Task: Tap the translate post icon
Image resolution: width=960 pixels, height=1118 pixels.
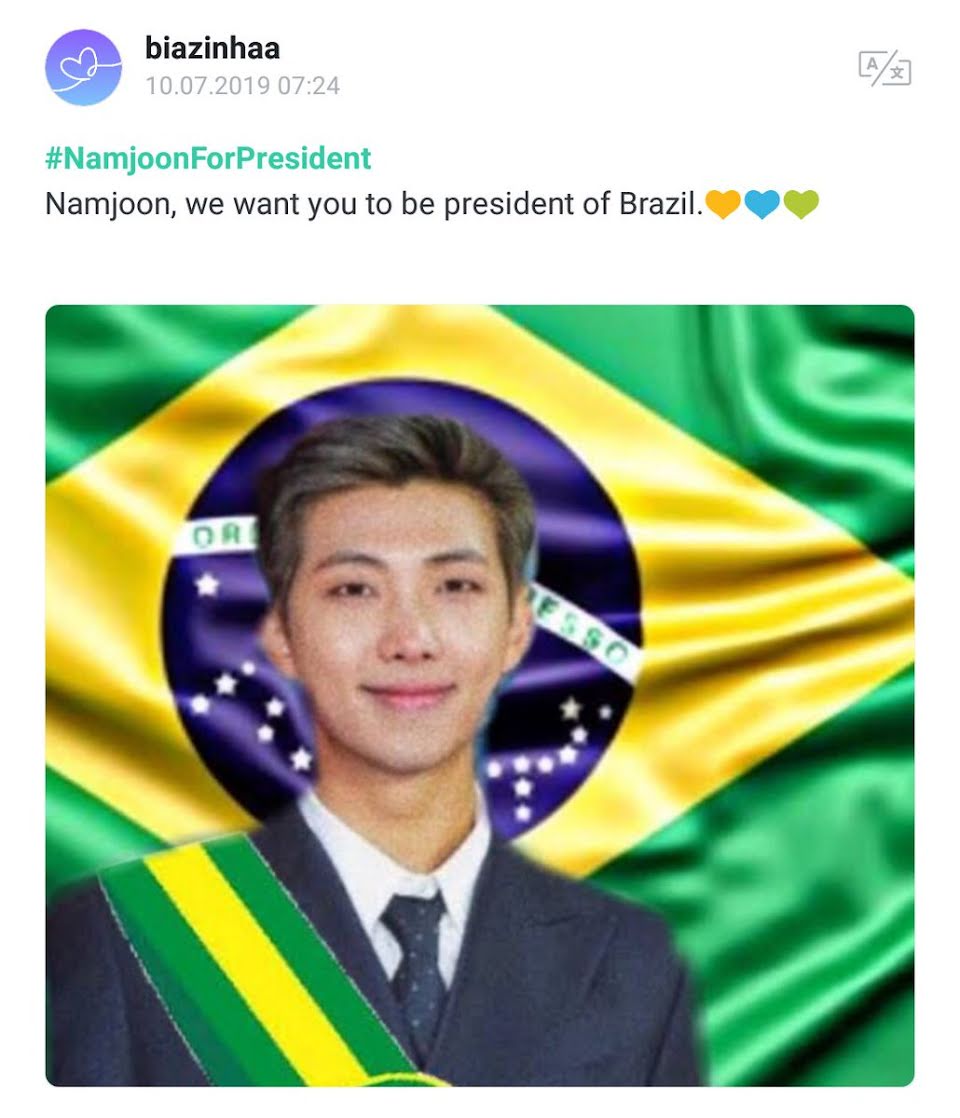Action: (884, 68)
